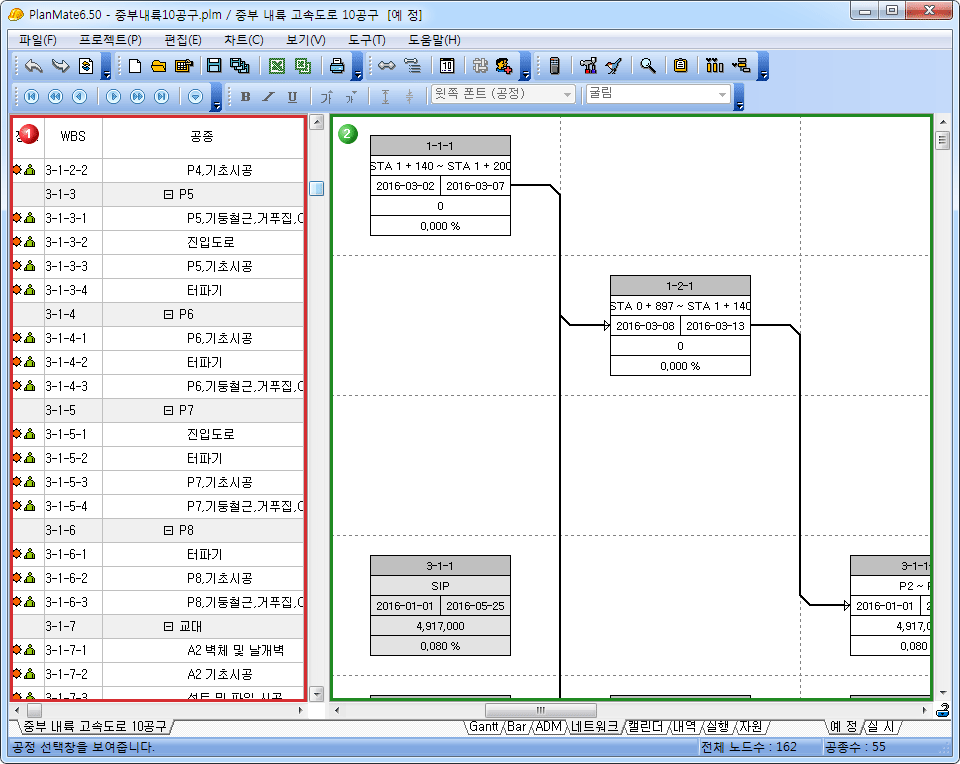Viewport: 960px width, 764px height.
Task: Toggle Underline text formatting
Action: pos(292,97)
